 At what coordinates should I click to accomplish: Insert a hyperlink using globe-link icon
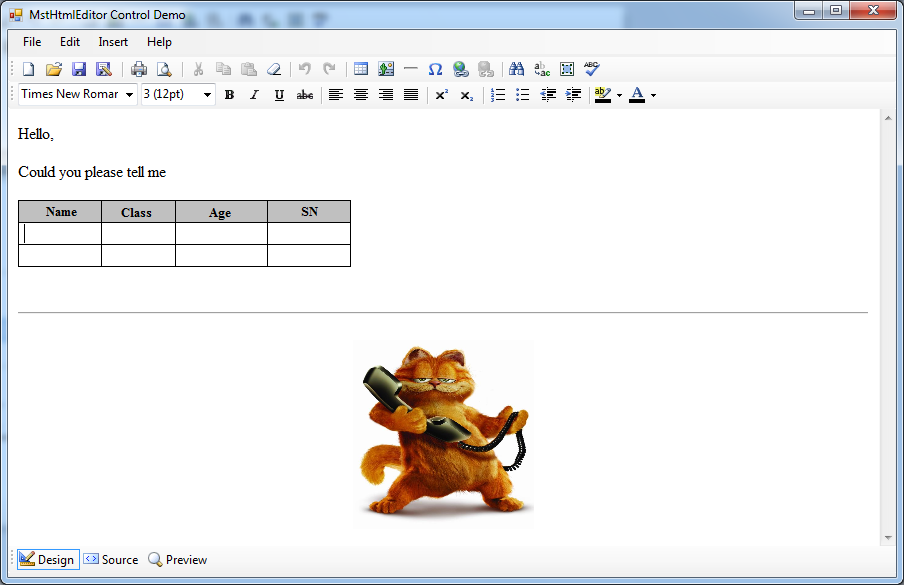point(461,69)
